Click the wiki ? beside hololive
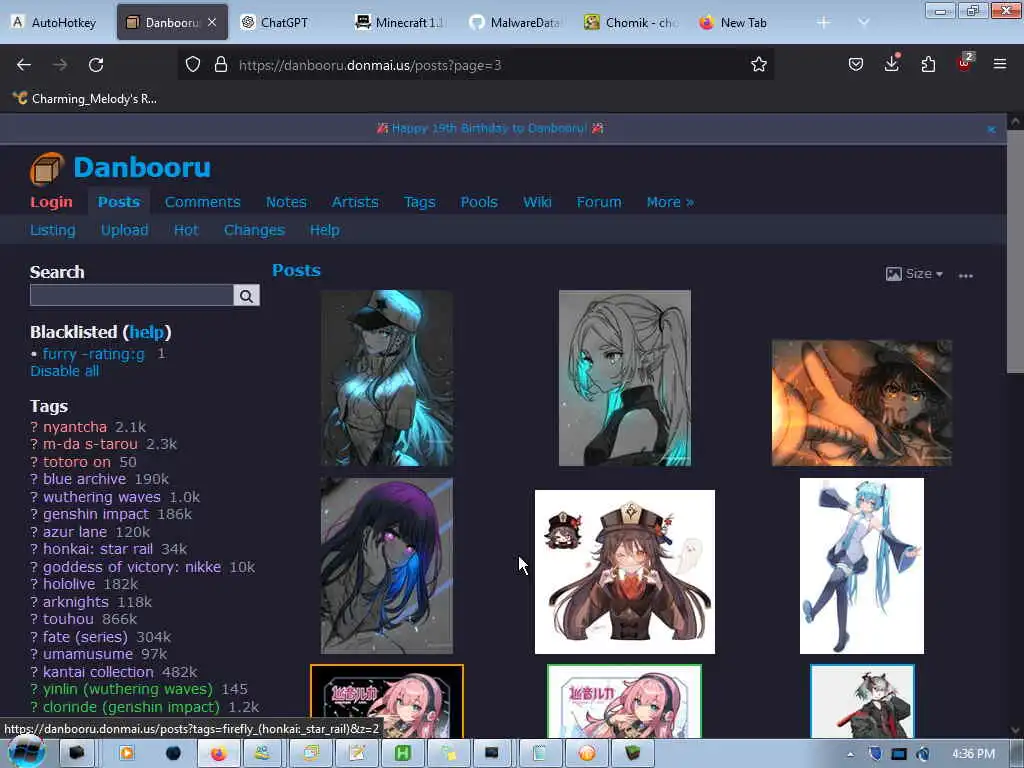This screenshot has width=1024, height=768. coord(34,584)
